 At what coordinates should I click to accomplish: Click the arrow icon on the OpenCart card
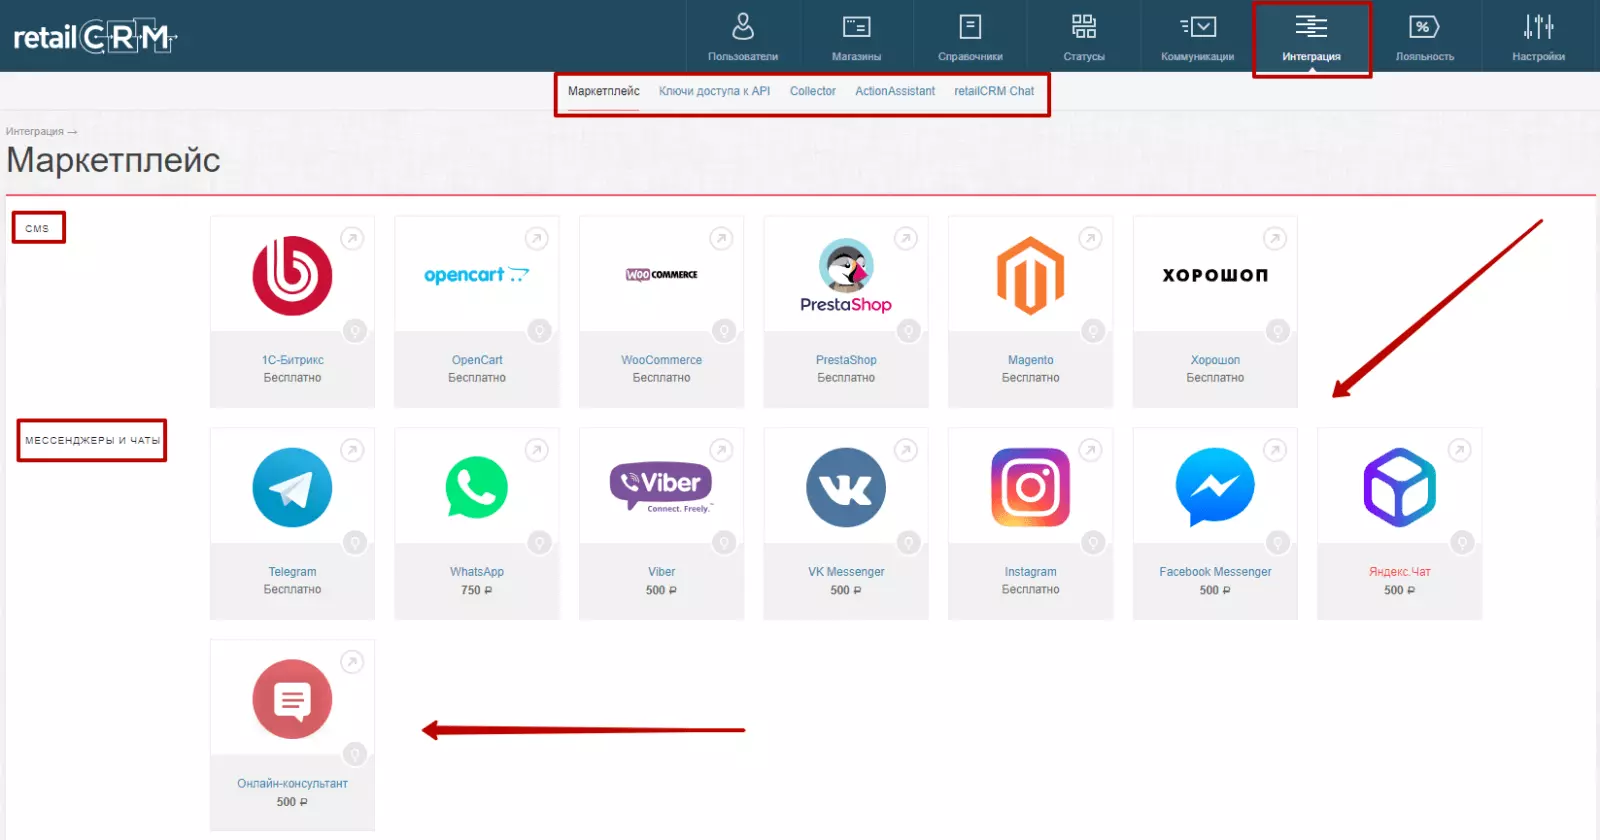537,239
